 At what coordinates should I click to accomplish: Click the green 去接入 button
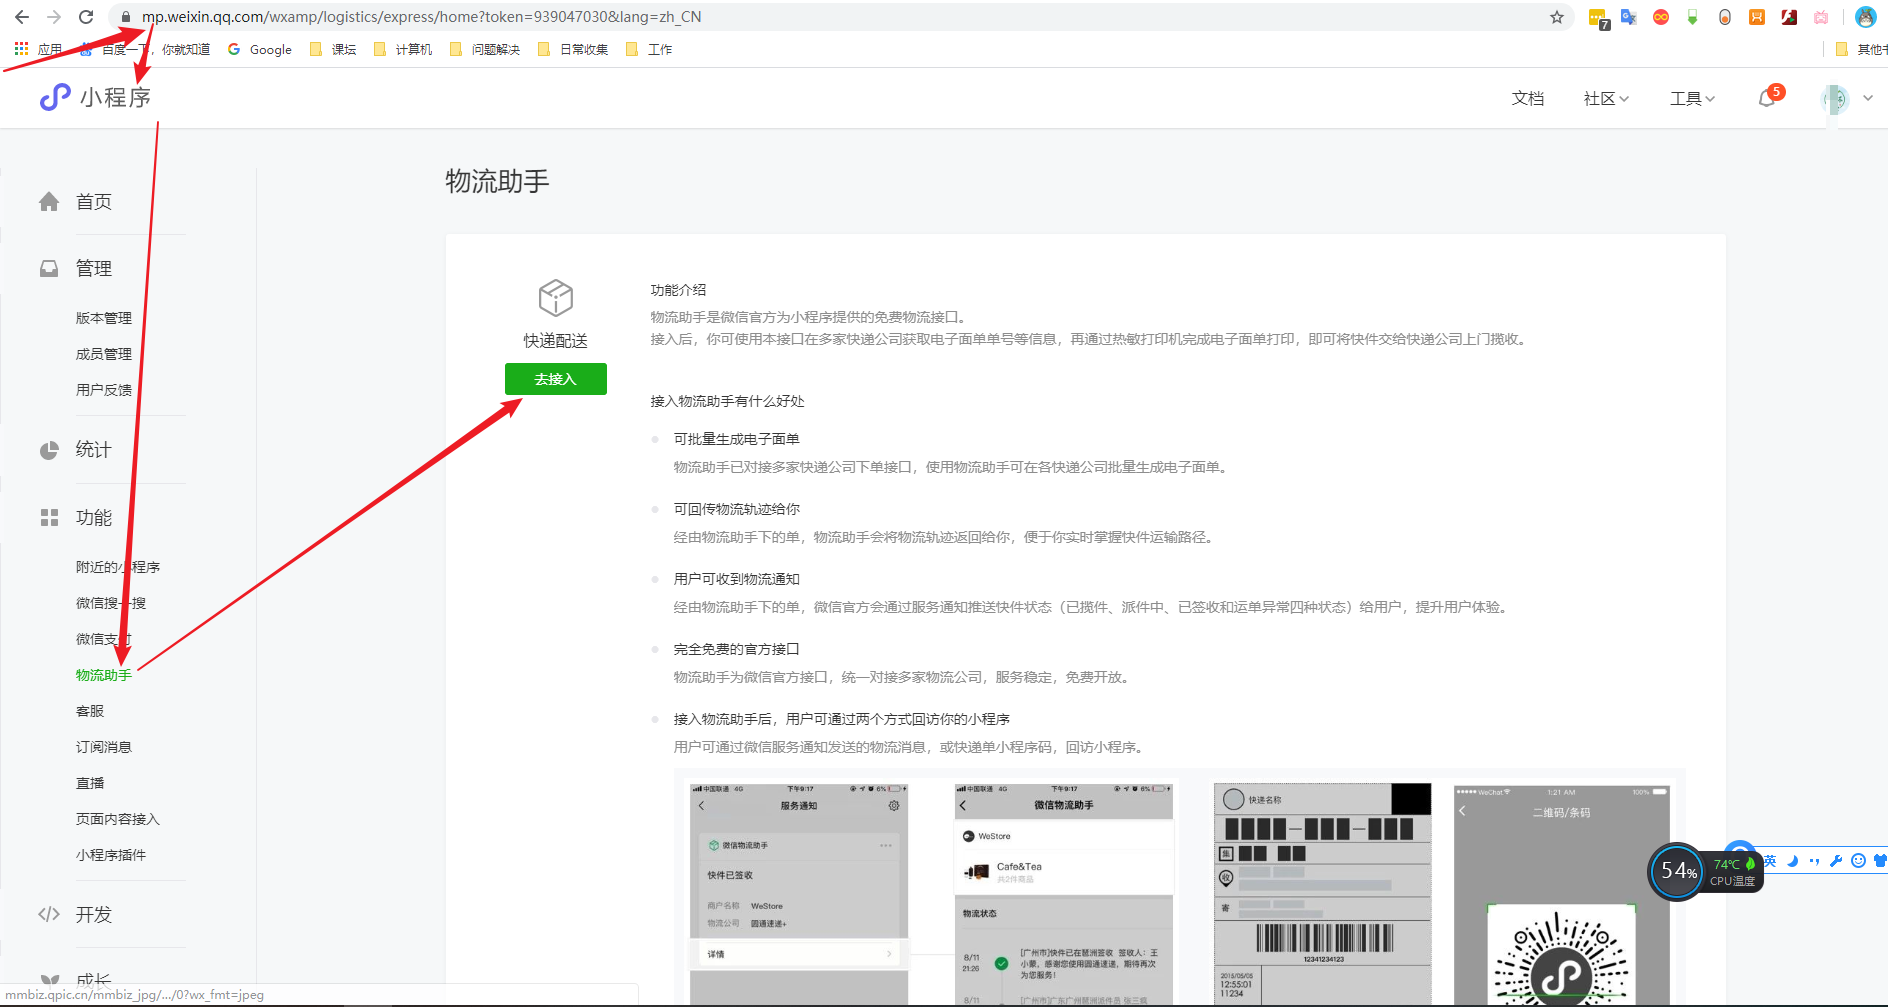[x=556, y=379]
